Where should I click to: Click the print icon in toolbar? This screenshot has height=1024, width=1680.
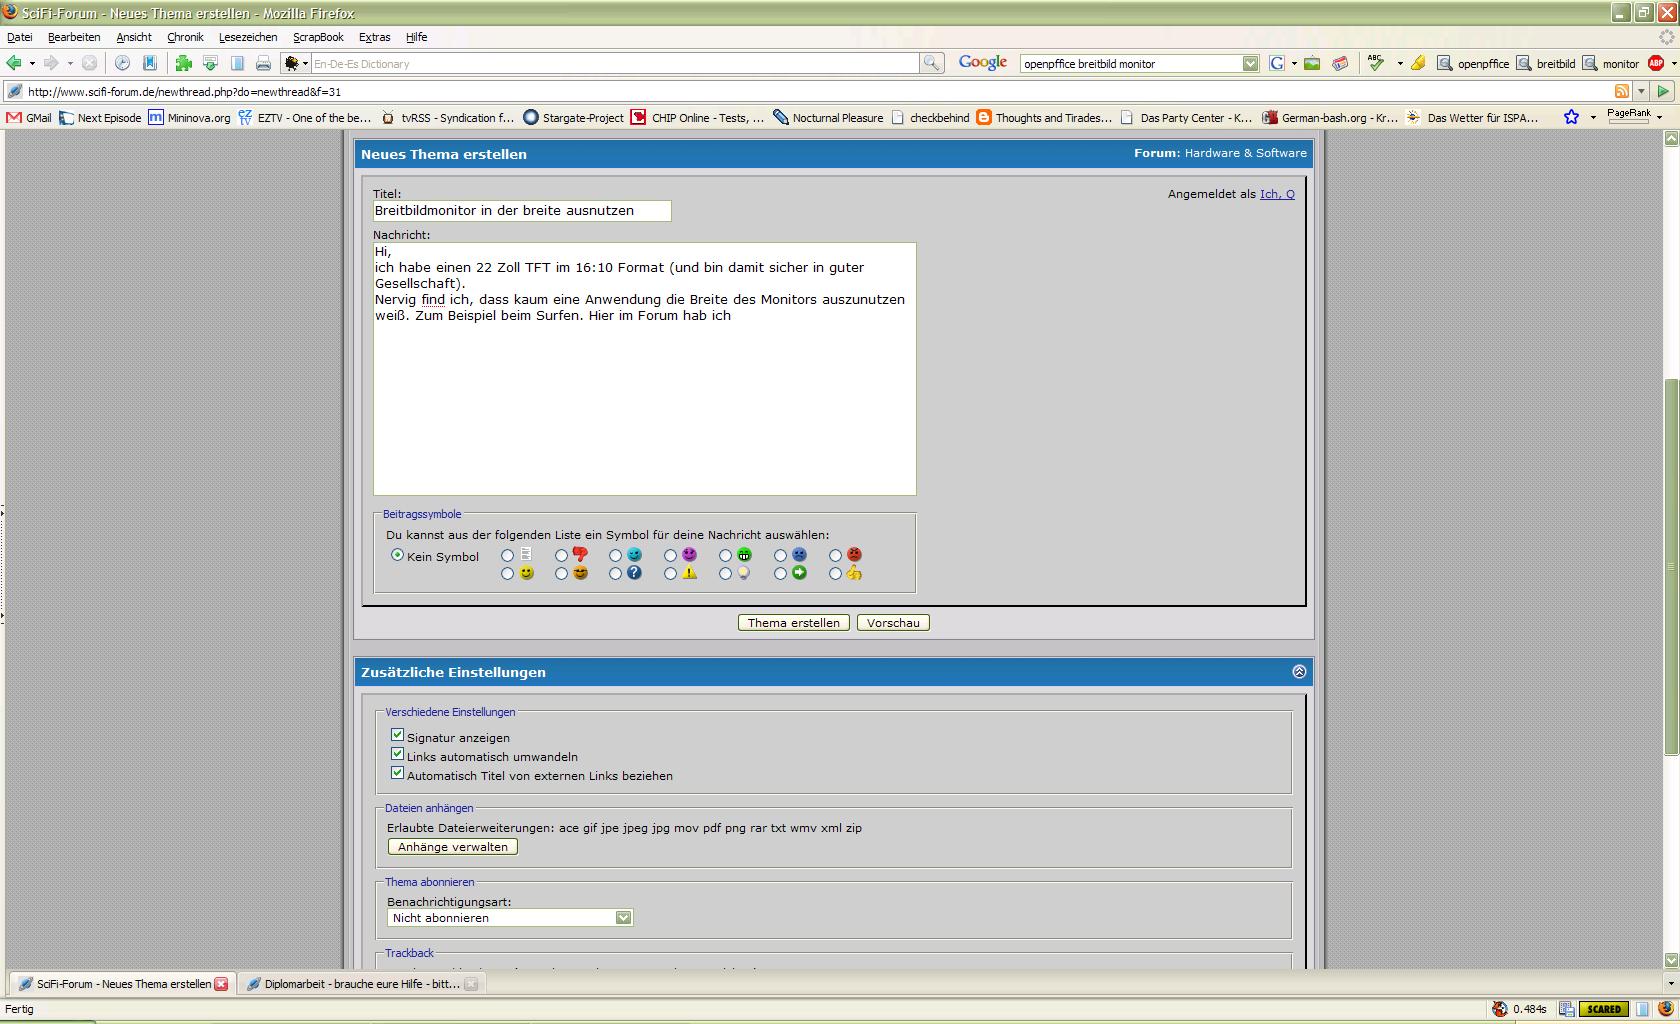(263, 63)
